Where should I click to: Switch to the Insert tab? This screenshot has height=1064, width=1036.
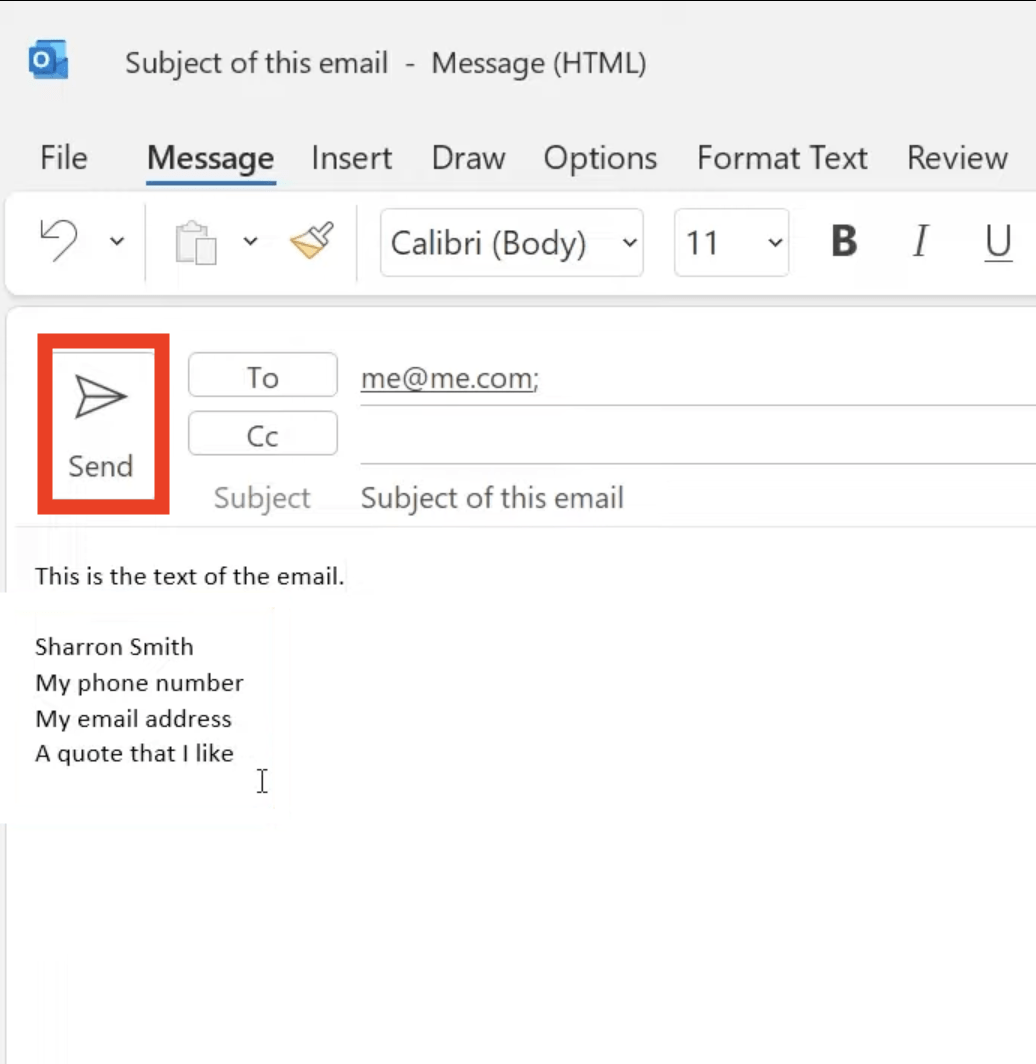click(351, 158)
